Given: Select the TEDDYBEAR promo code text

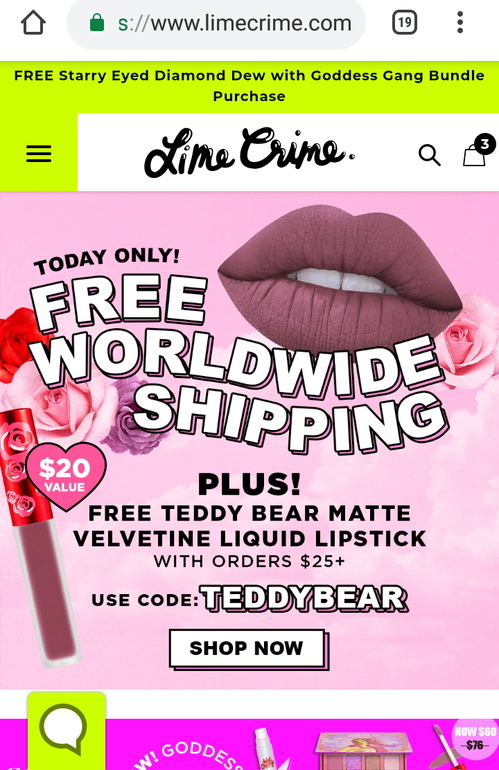Looking at the screenshot, I should [304, 599].
